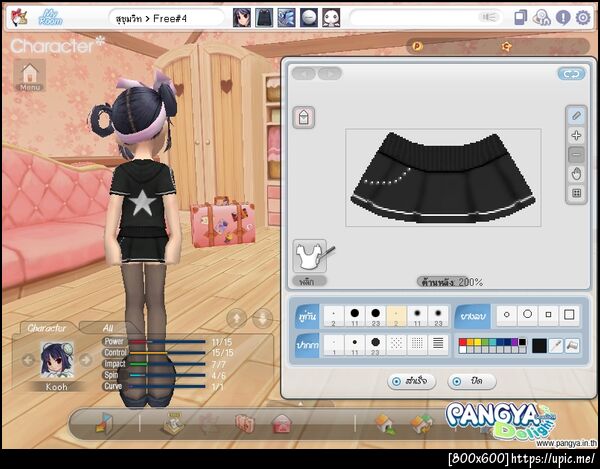Image resolution: width=600 pixels, height=469 pixels.
Task: Open the large current color box
Action: pos(539,346)
